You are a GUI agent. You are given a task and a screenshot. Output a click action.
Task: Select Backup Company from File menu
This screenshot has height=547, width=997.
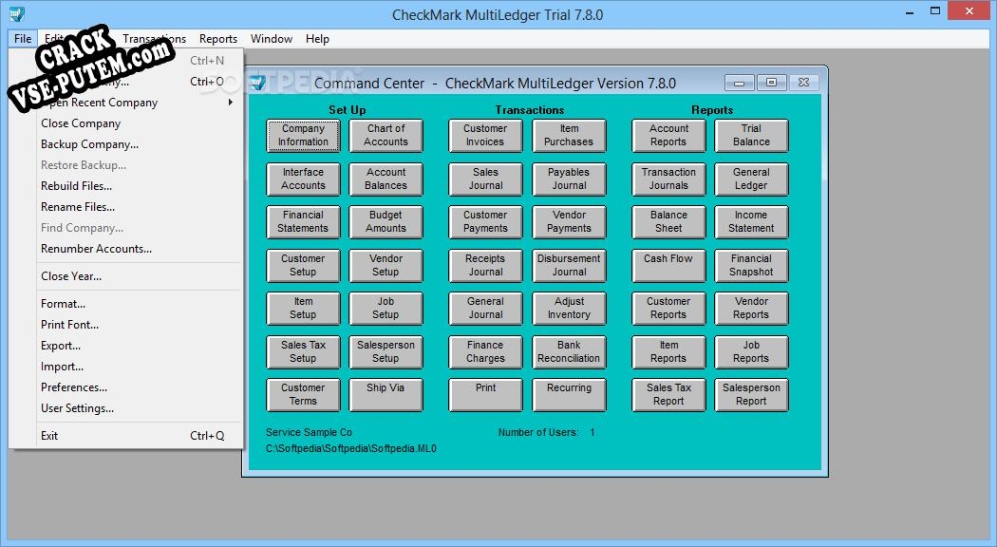point(89,144)
